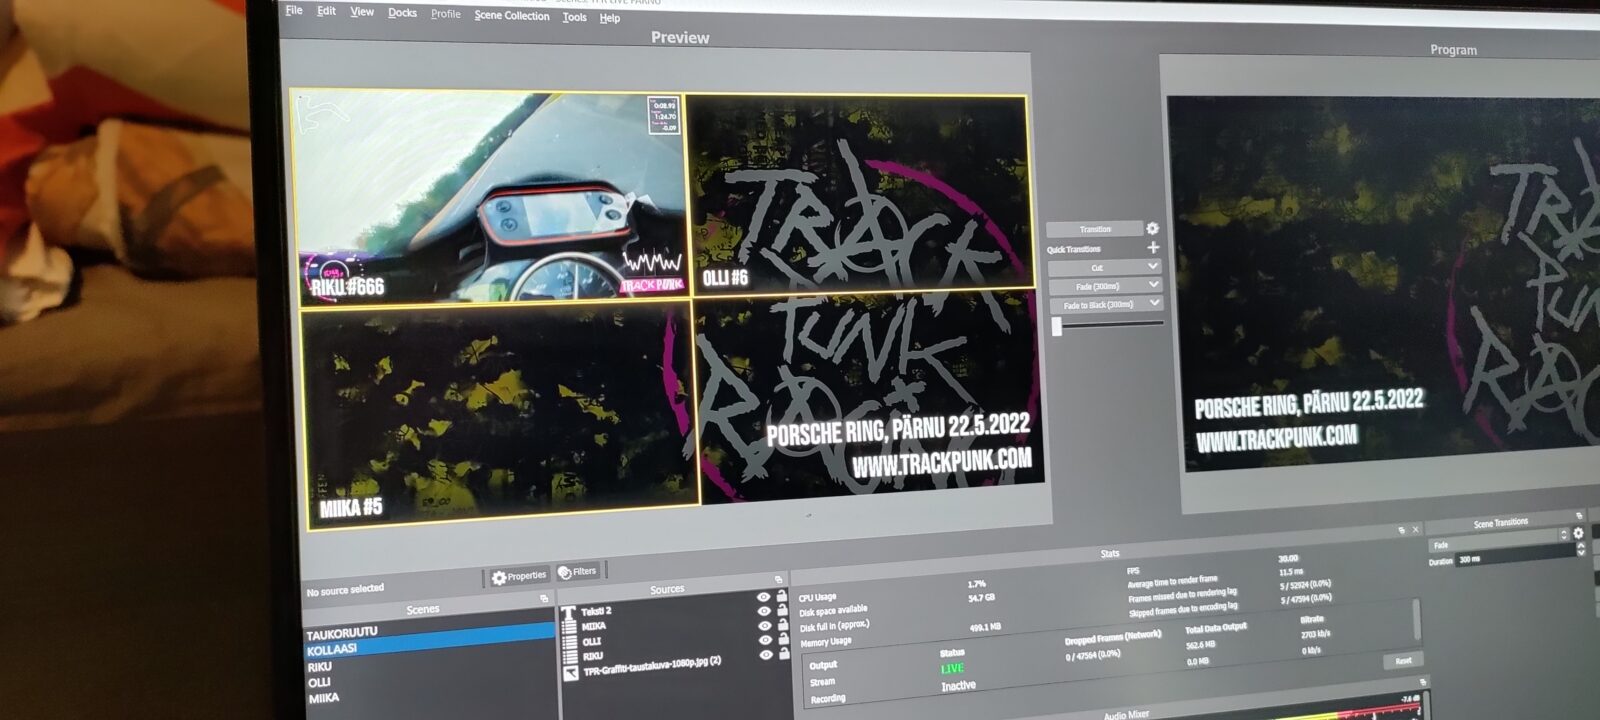Float the Sources dock with its popout icon

778,580
